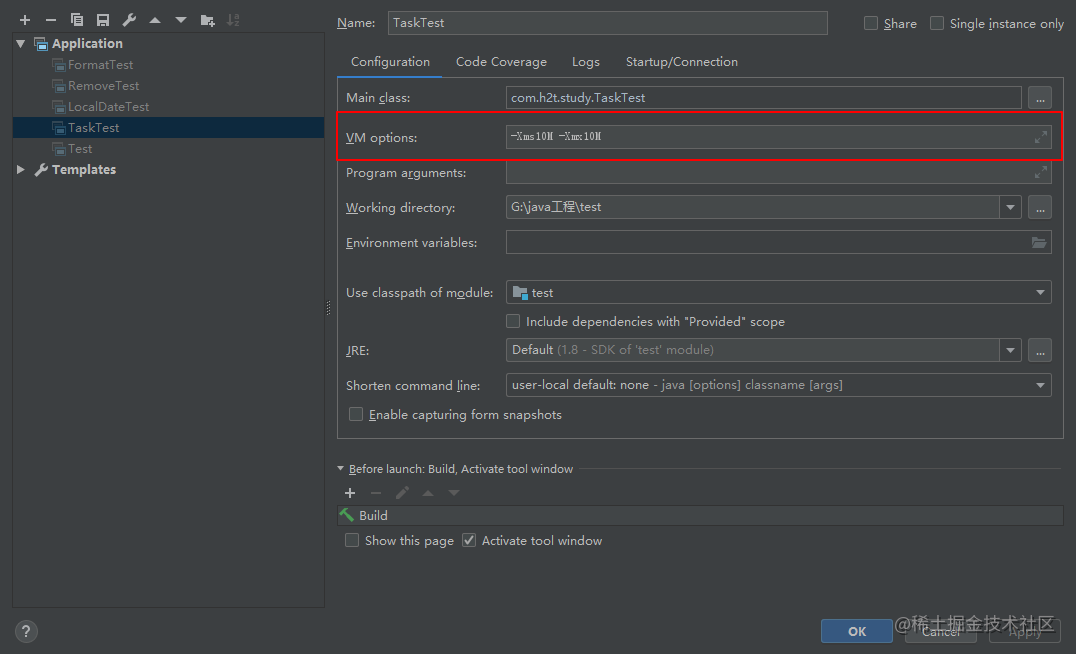Sort configurations alphabetically
Viewport: 1076px width, 654px height.
(x=233, y=21)
